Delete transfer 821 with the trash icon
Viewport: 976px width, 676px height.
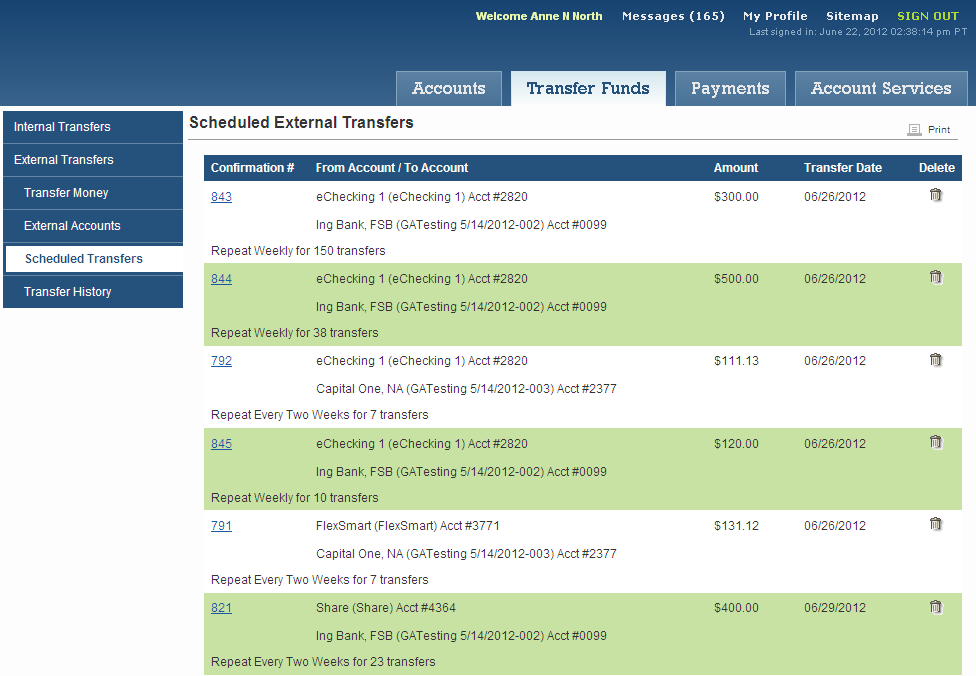[x=935, y=607]
